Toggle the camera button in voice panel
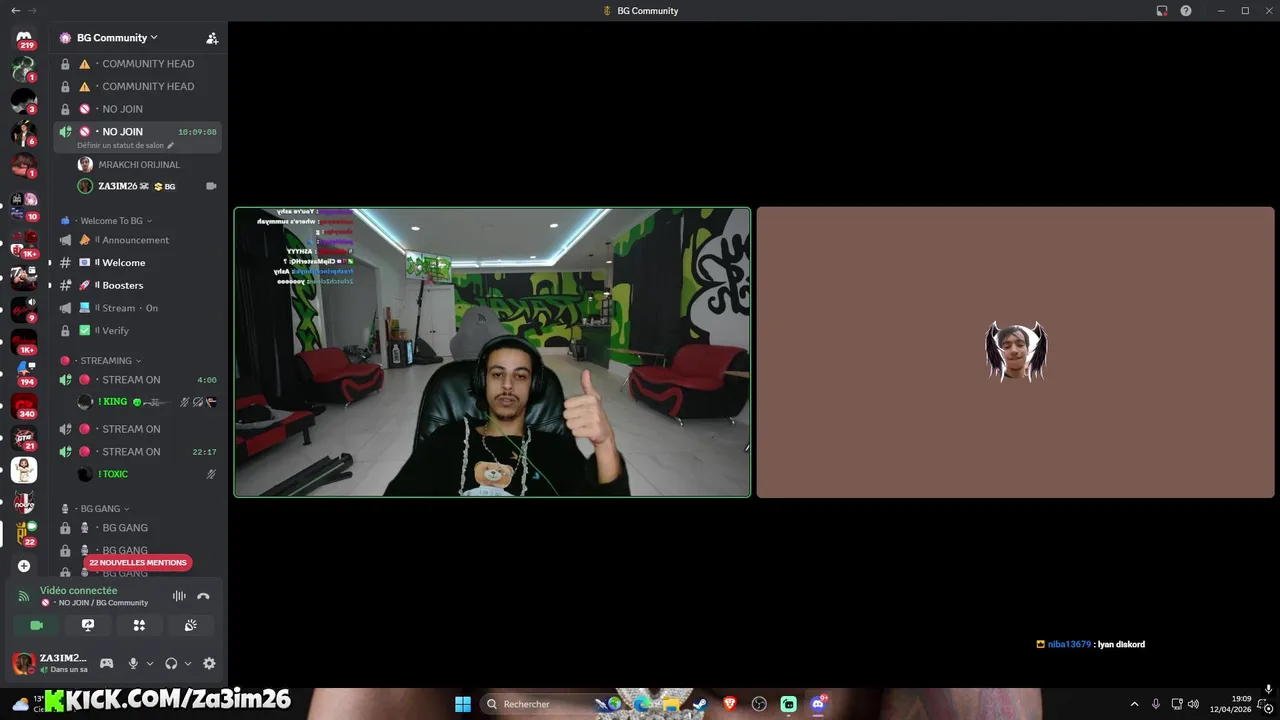The width and height of the screenshot is (1280, 720). click(37, 625)
